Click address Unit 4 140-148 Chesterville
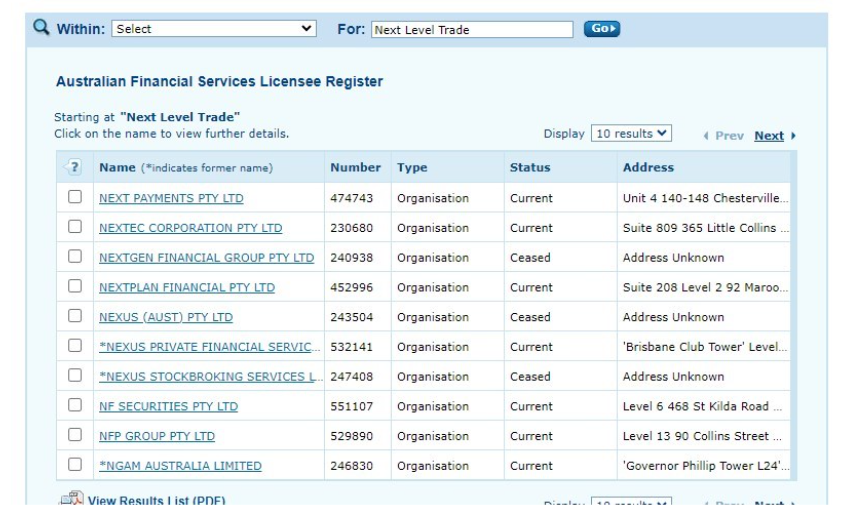Screen dimensions: 852x508 click(705, 198)
